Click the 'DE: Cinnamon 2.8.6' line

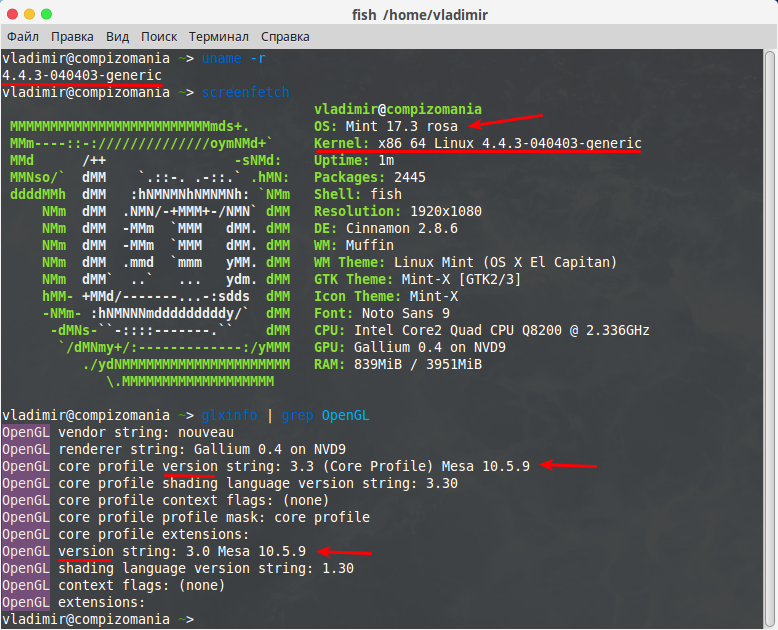click(x=386, y=228)
